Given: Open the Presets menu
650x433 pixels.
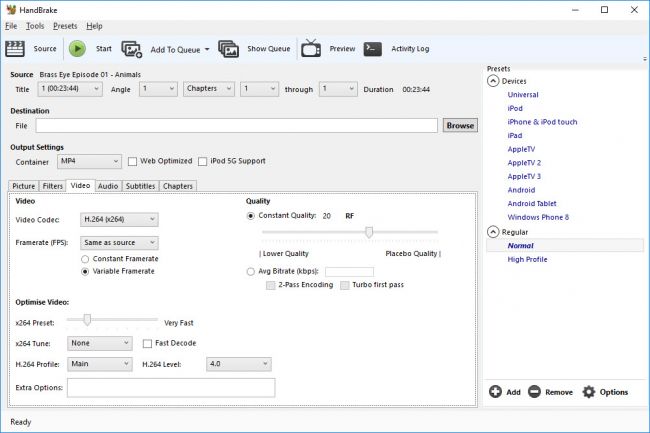Looking at the screenshot, I should [x=65, y=26].
